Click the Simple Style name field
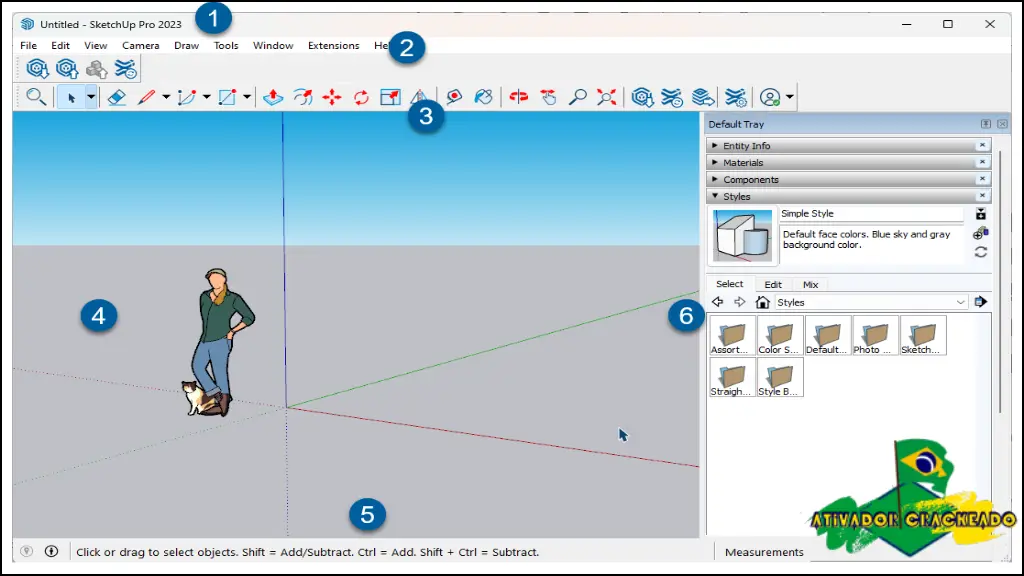 point(871,214)
